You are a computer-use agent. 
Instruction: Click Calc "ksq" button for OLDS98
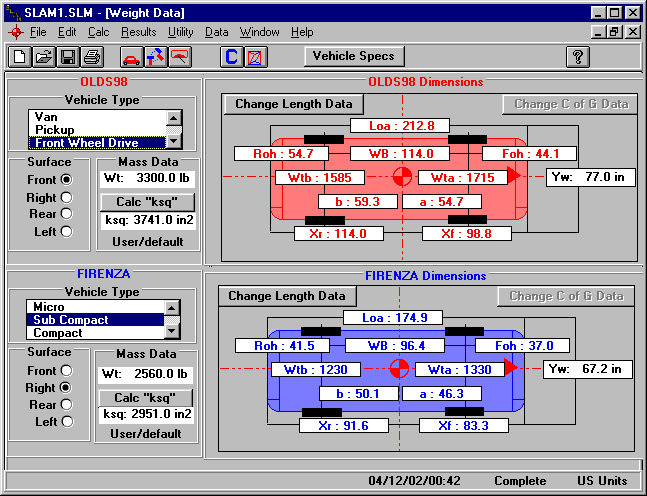[x=147, y=202]
